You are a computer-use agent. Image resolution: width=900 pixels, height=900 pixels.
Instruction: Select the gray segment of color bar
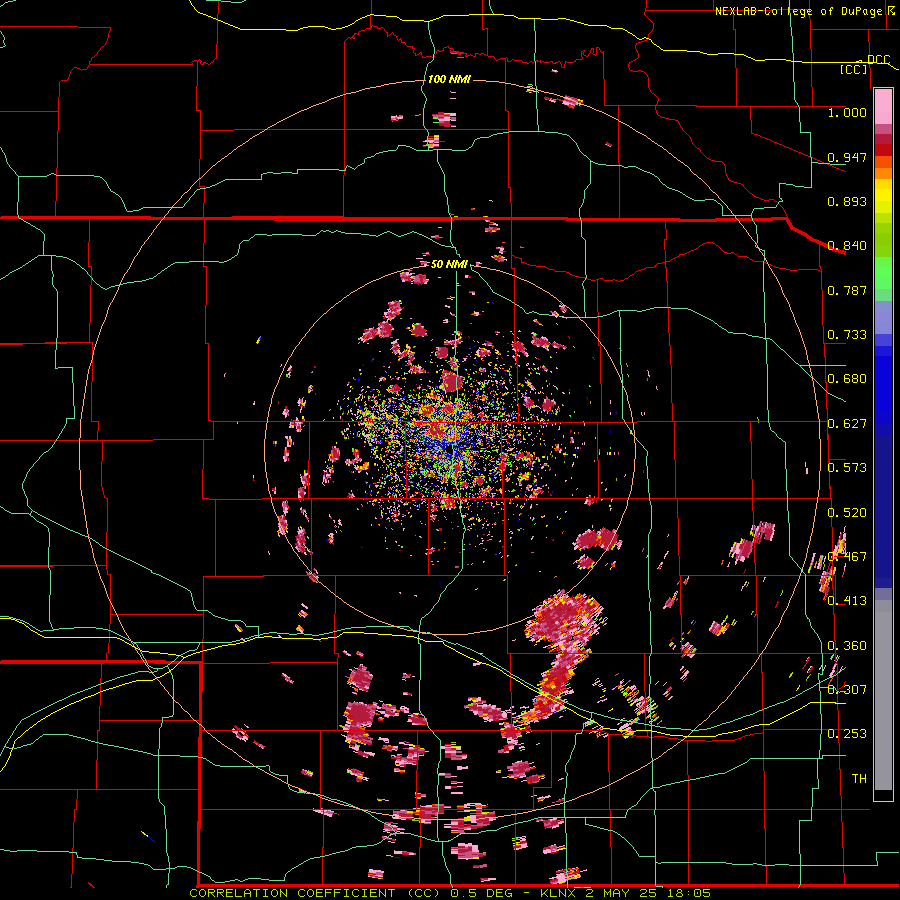[883, 695]
